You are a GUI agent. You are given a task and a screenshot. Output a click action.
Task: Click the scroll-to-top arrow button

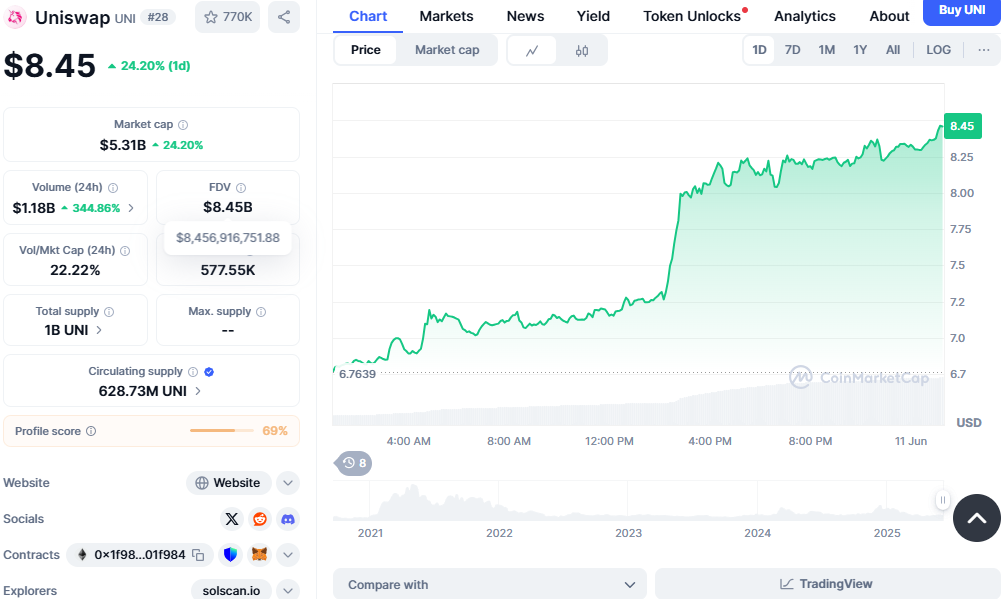976,518
